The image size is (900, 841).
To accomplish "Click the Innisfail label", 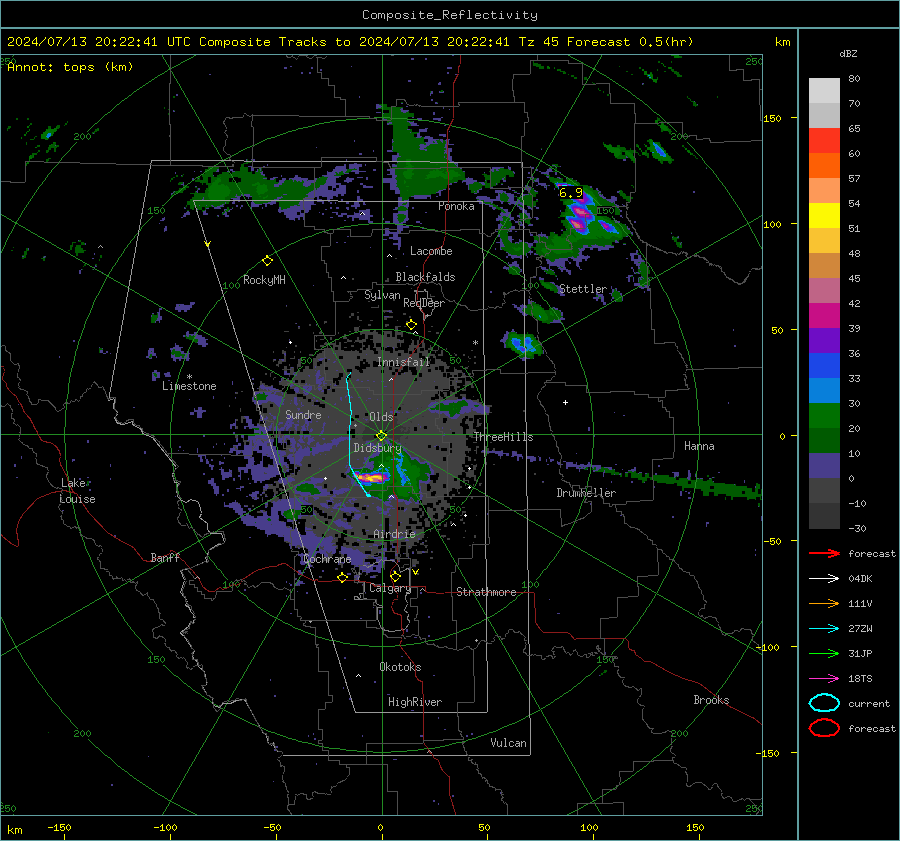I will pos(403,362).
